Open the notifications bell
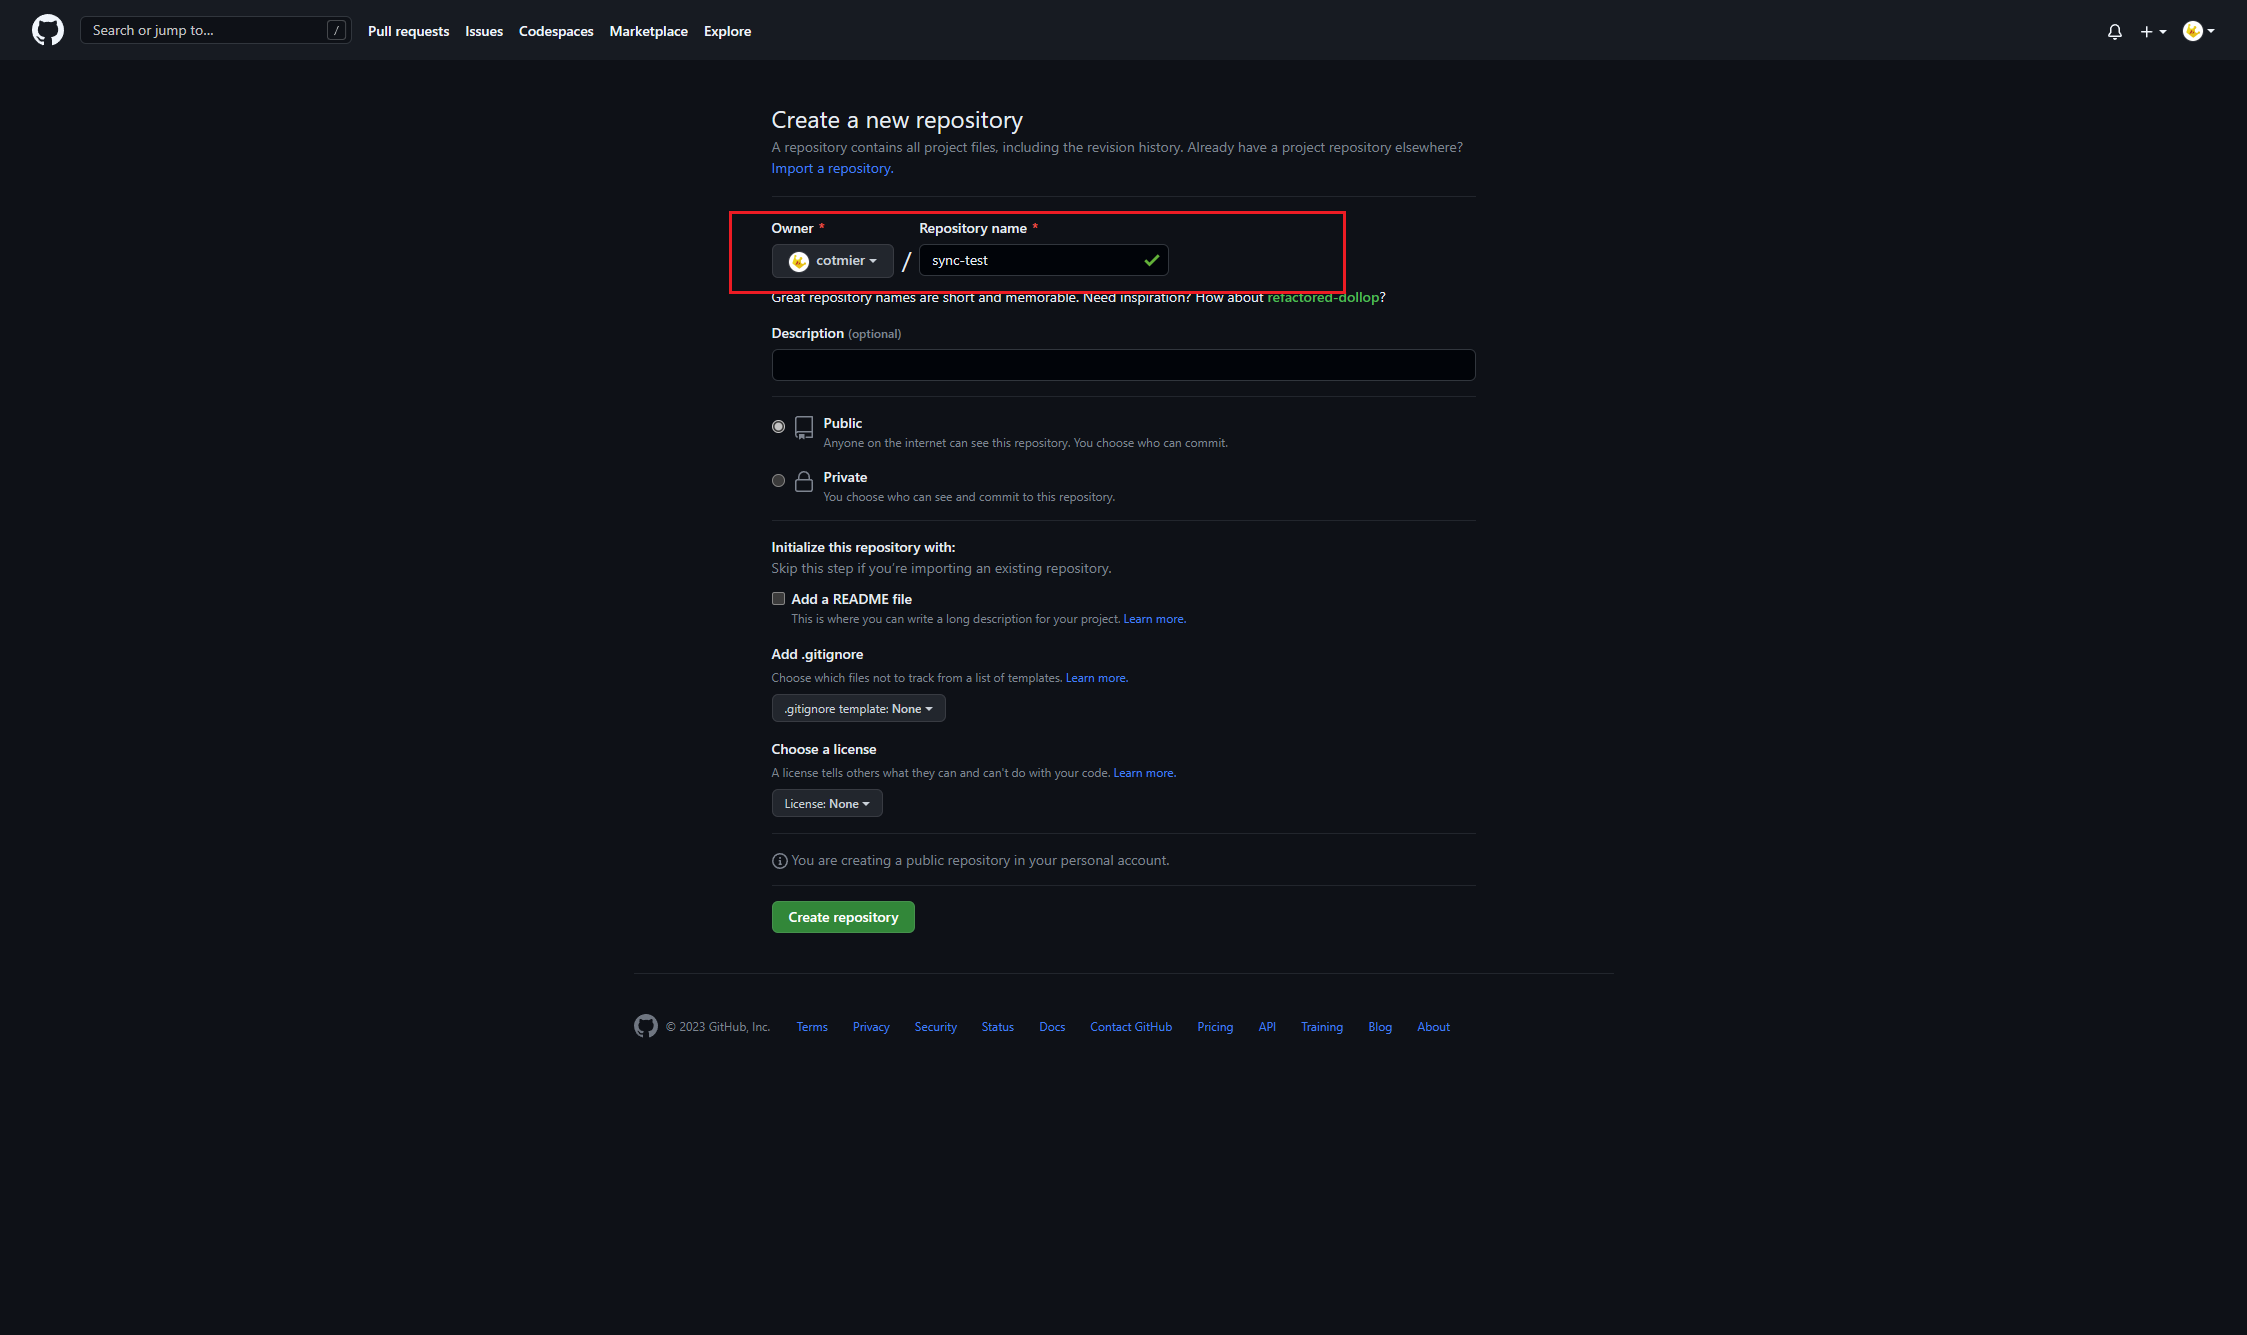Image resolution: width=2247 pixels, height=1335 pixels. [2114, 31]
